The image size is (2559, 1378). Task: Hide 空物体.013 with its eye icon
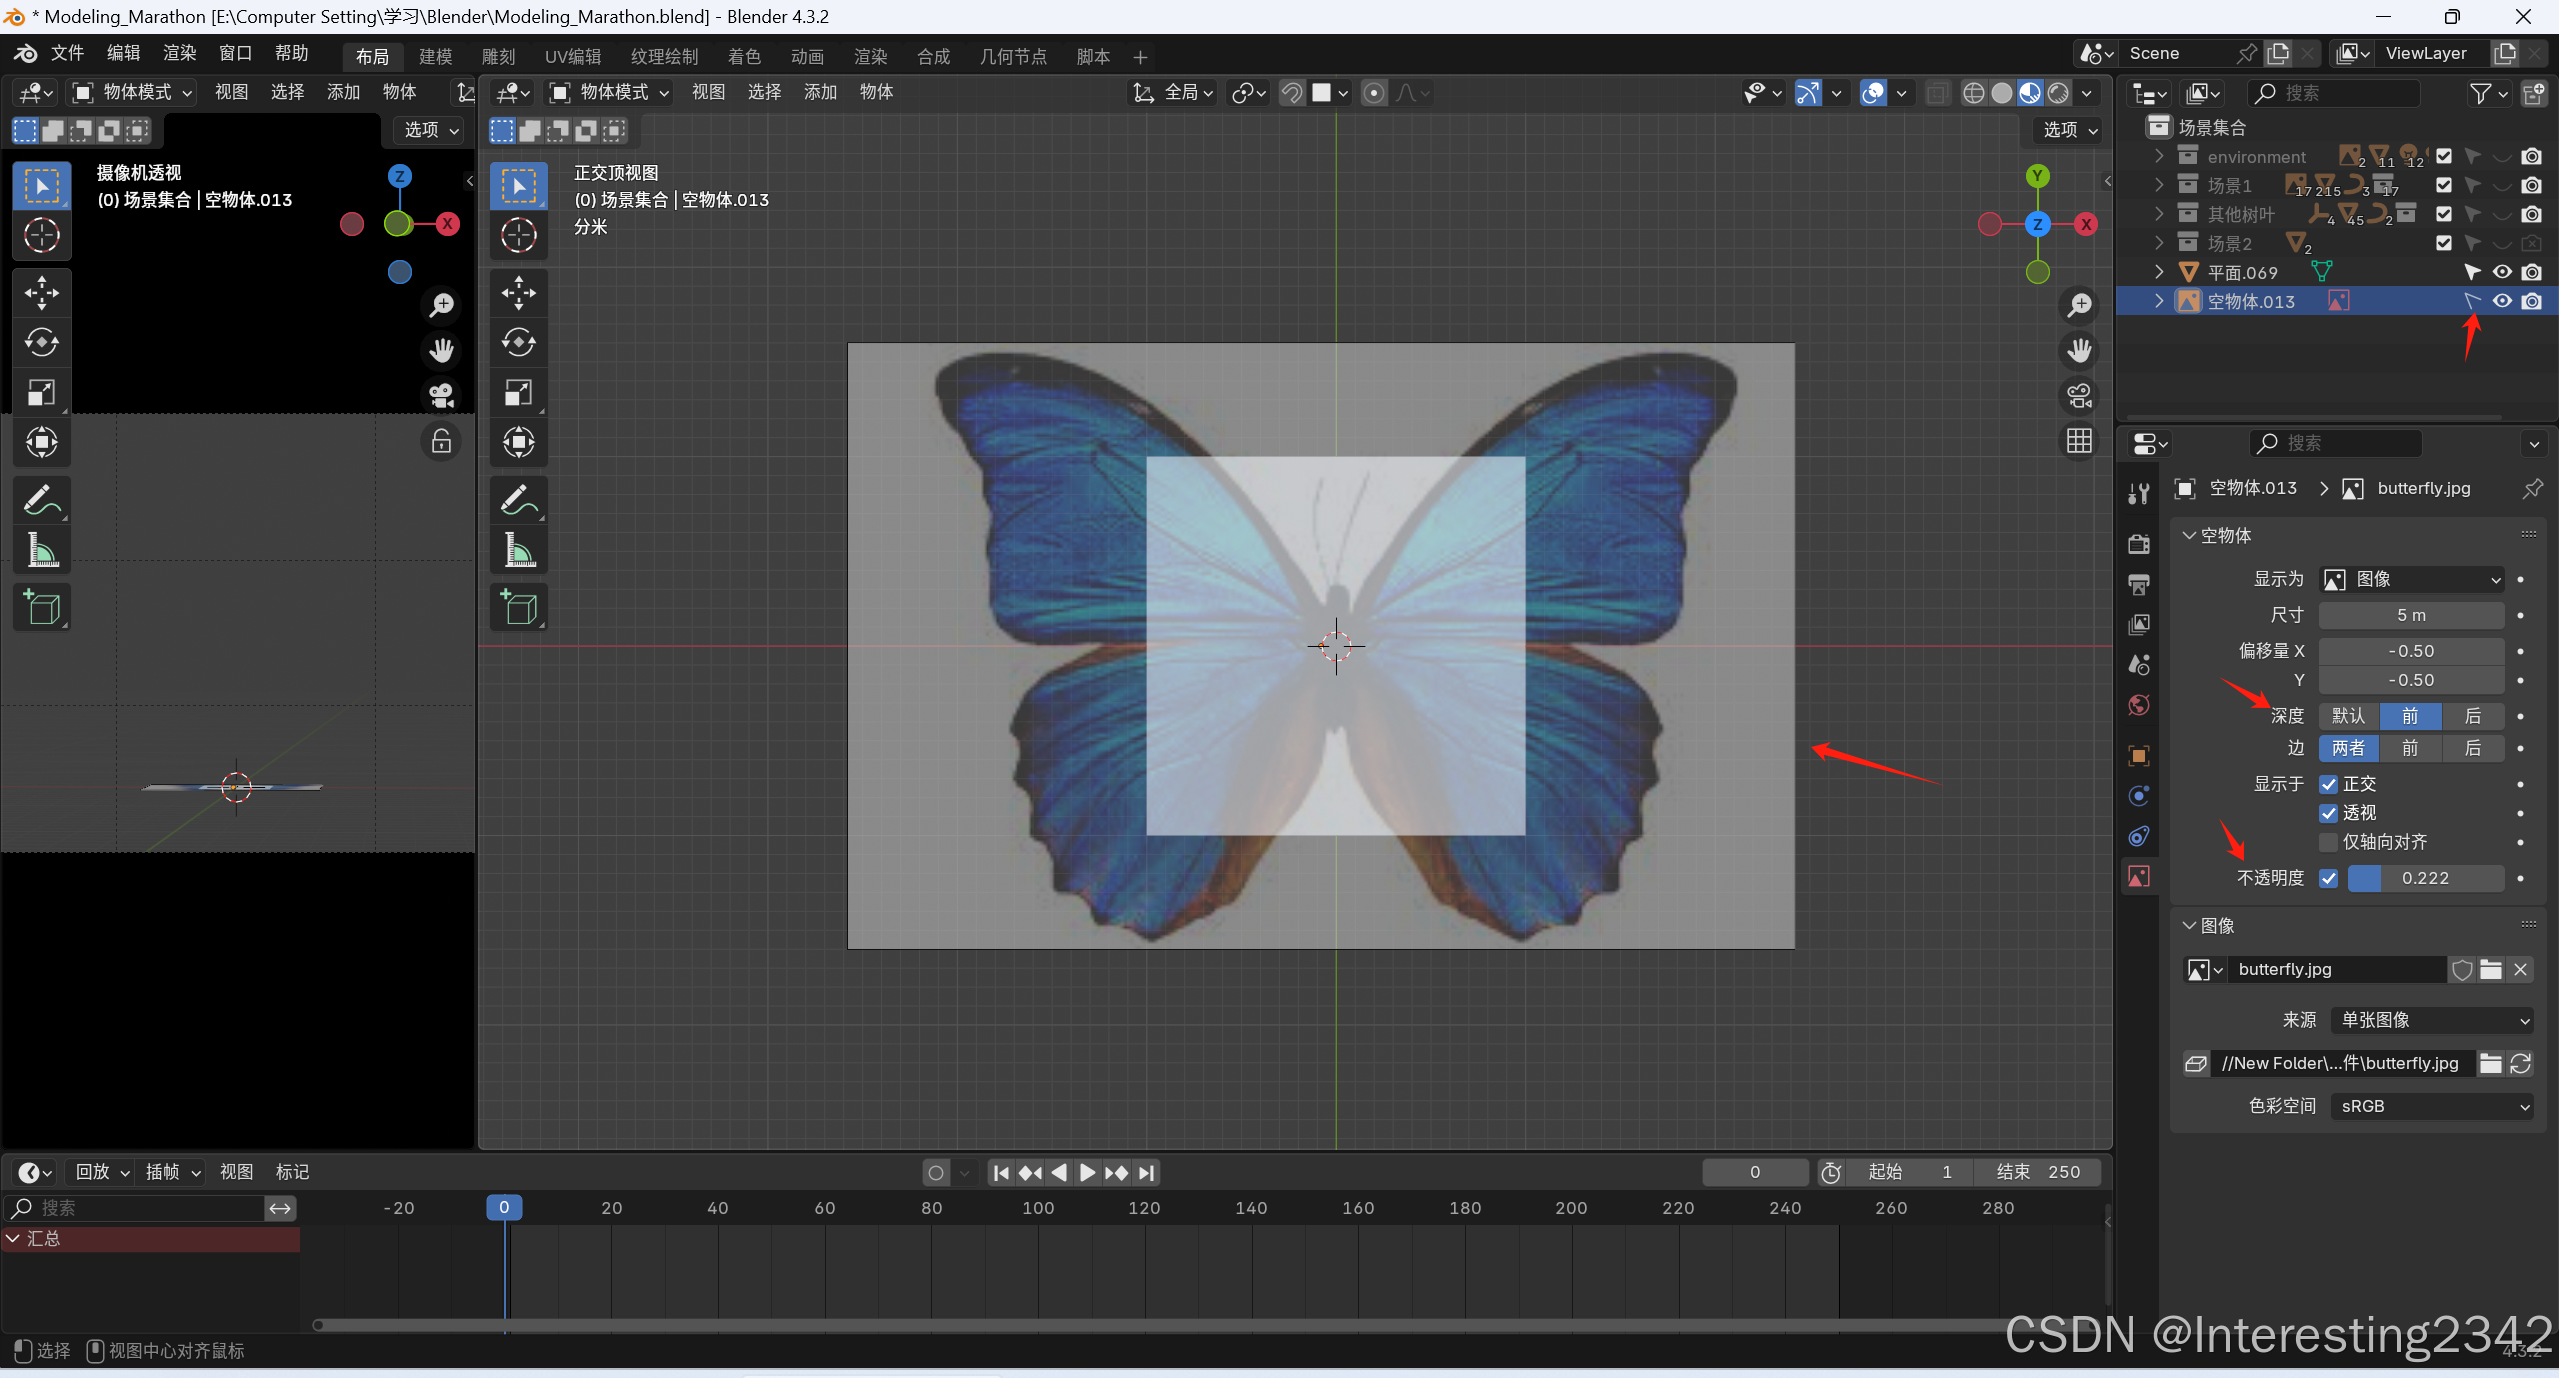[2502, 301]
